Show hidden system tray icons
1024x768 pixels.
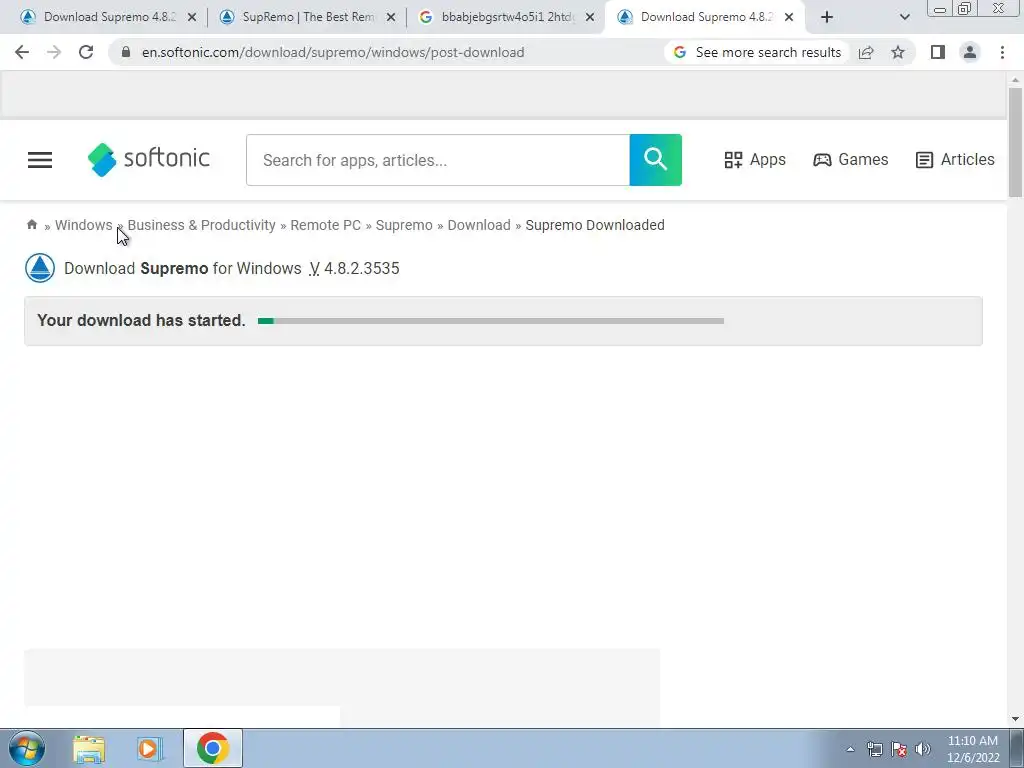pos(850,749)
